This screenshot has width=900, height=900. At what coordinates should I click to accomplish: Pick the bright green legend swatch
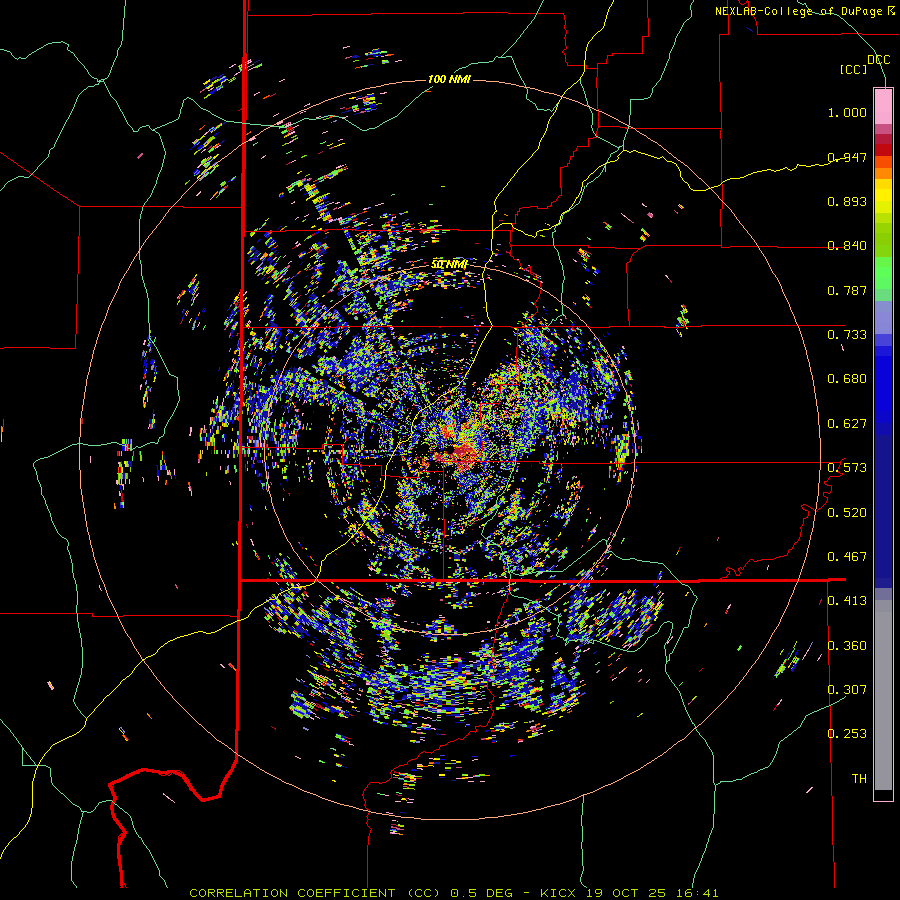click(883, 273)
